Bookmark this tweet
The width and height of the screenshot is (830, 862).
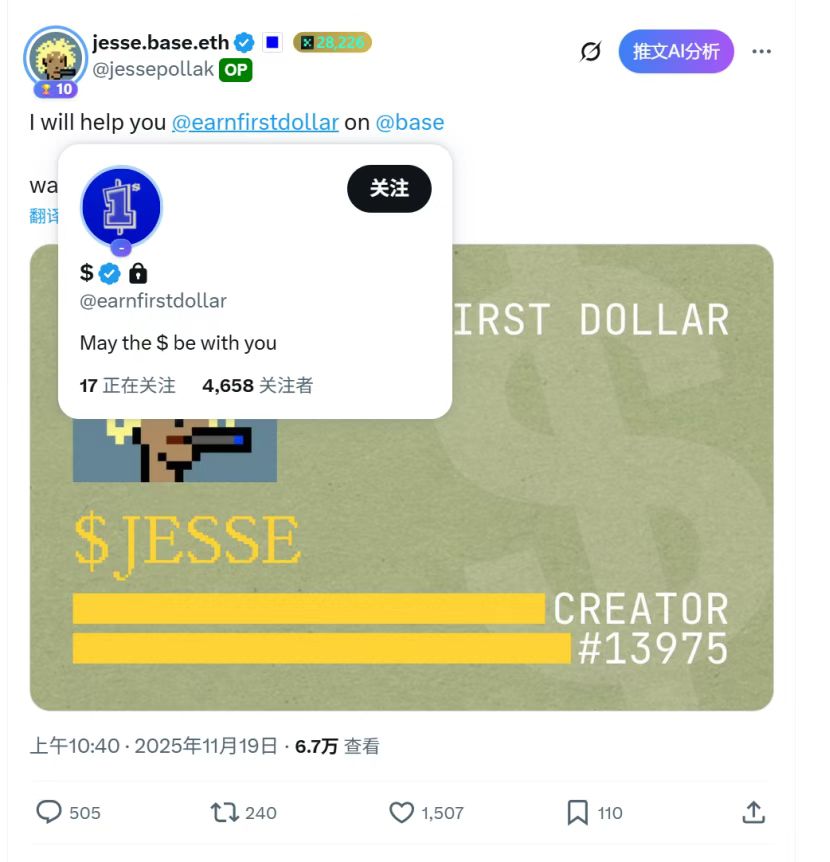click(x=577, y=813)
